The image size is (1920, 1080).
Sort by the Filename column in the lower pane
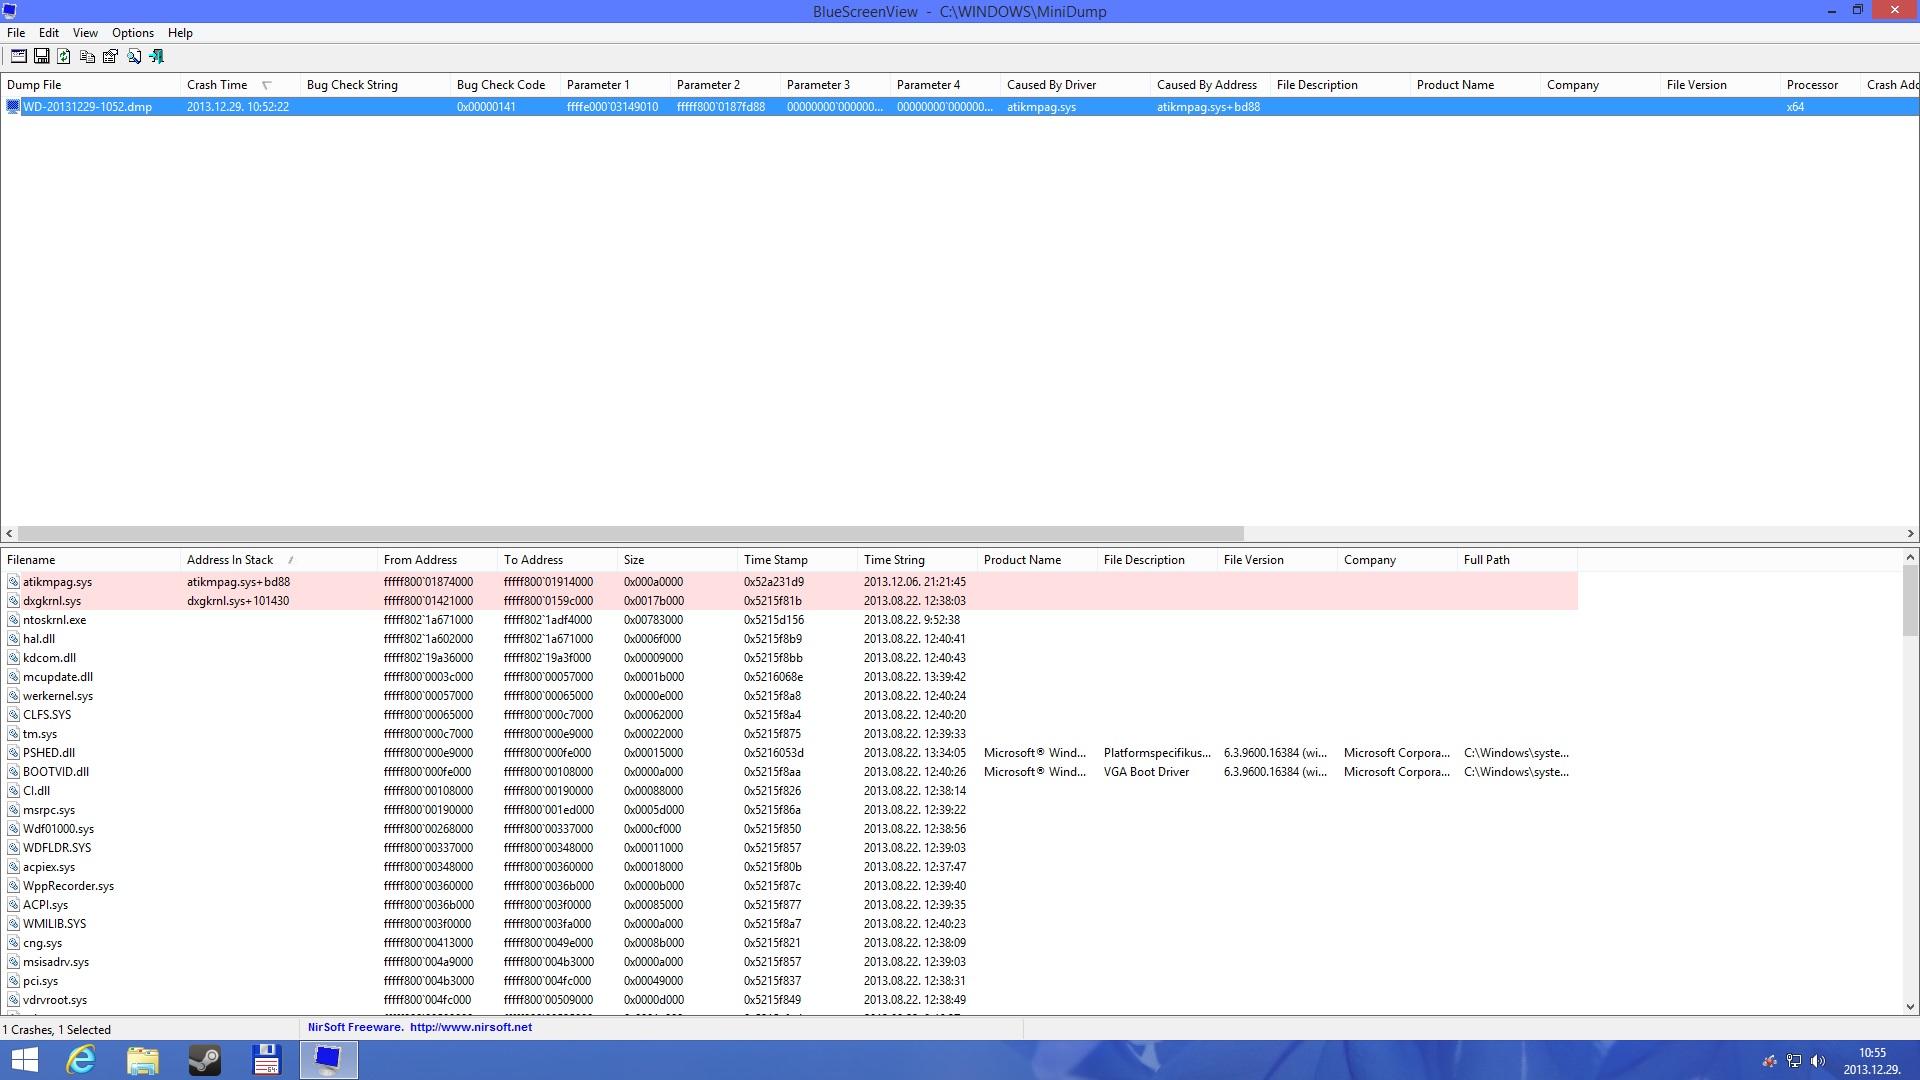90,560
